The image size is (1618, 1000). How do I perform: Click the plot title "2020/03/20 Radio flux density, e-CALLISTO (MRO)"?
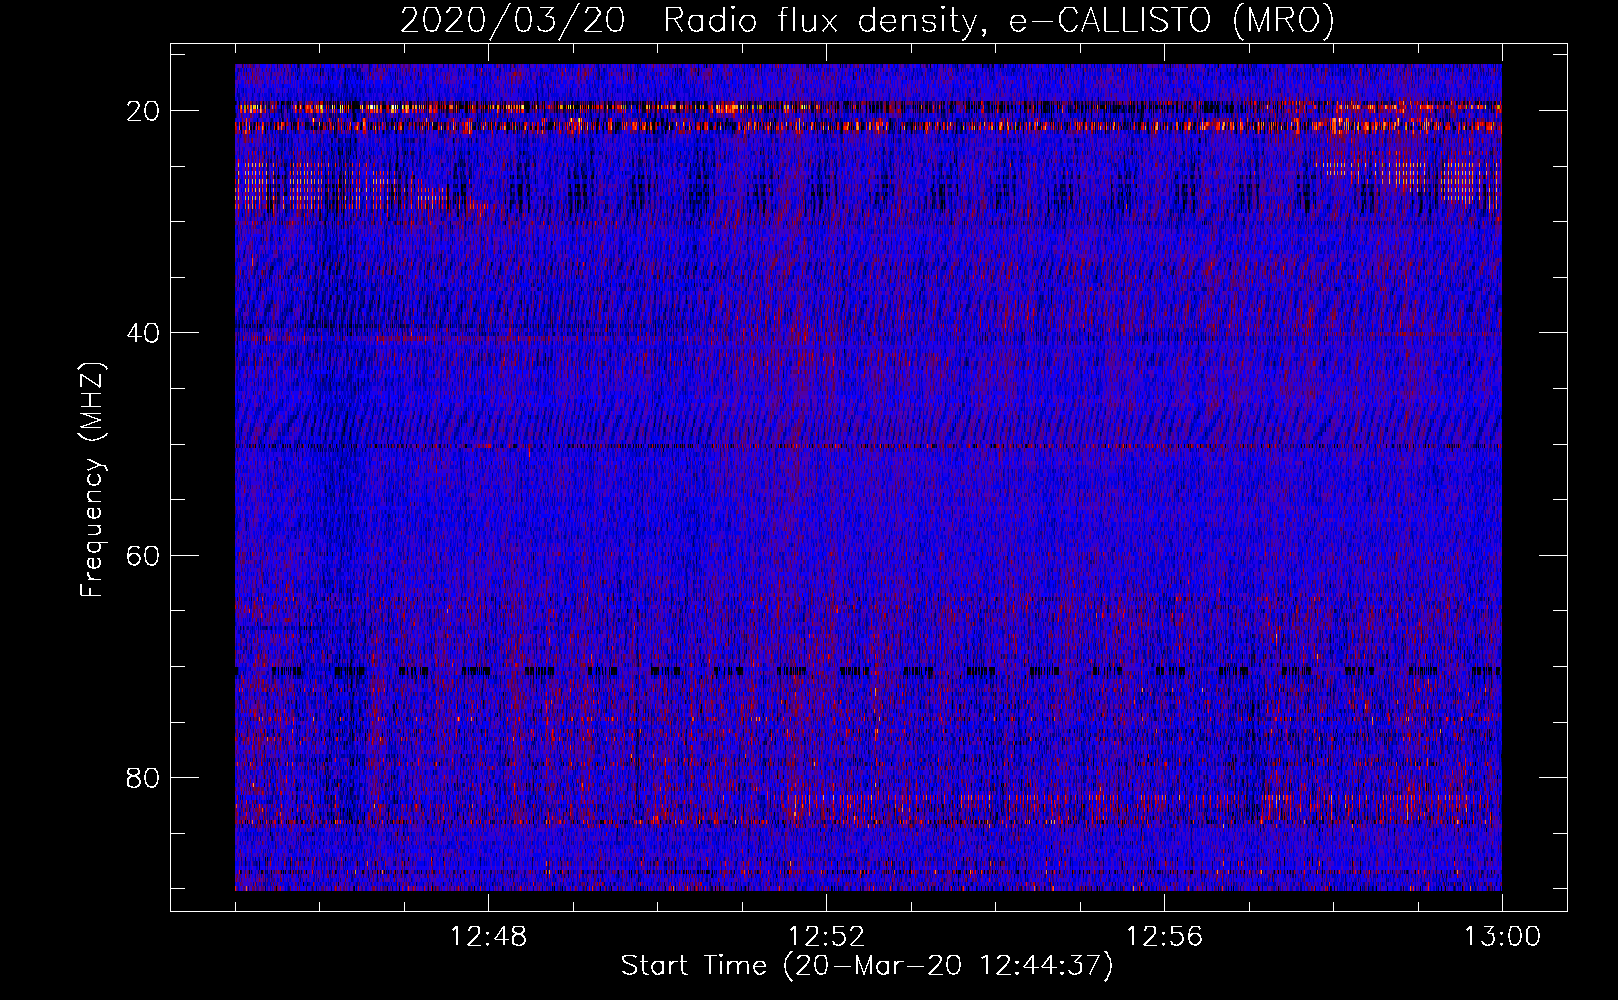coord(867,20)
